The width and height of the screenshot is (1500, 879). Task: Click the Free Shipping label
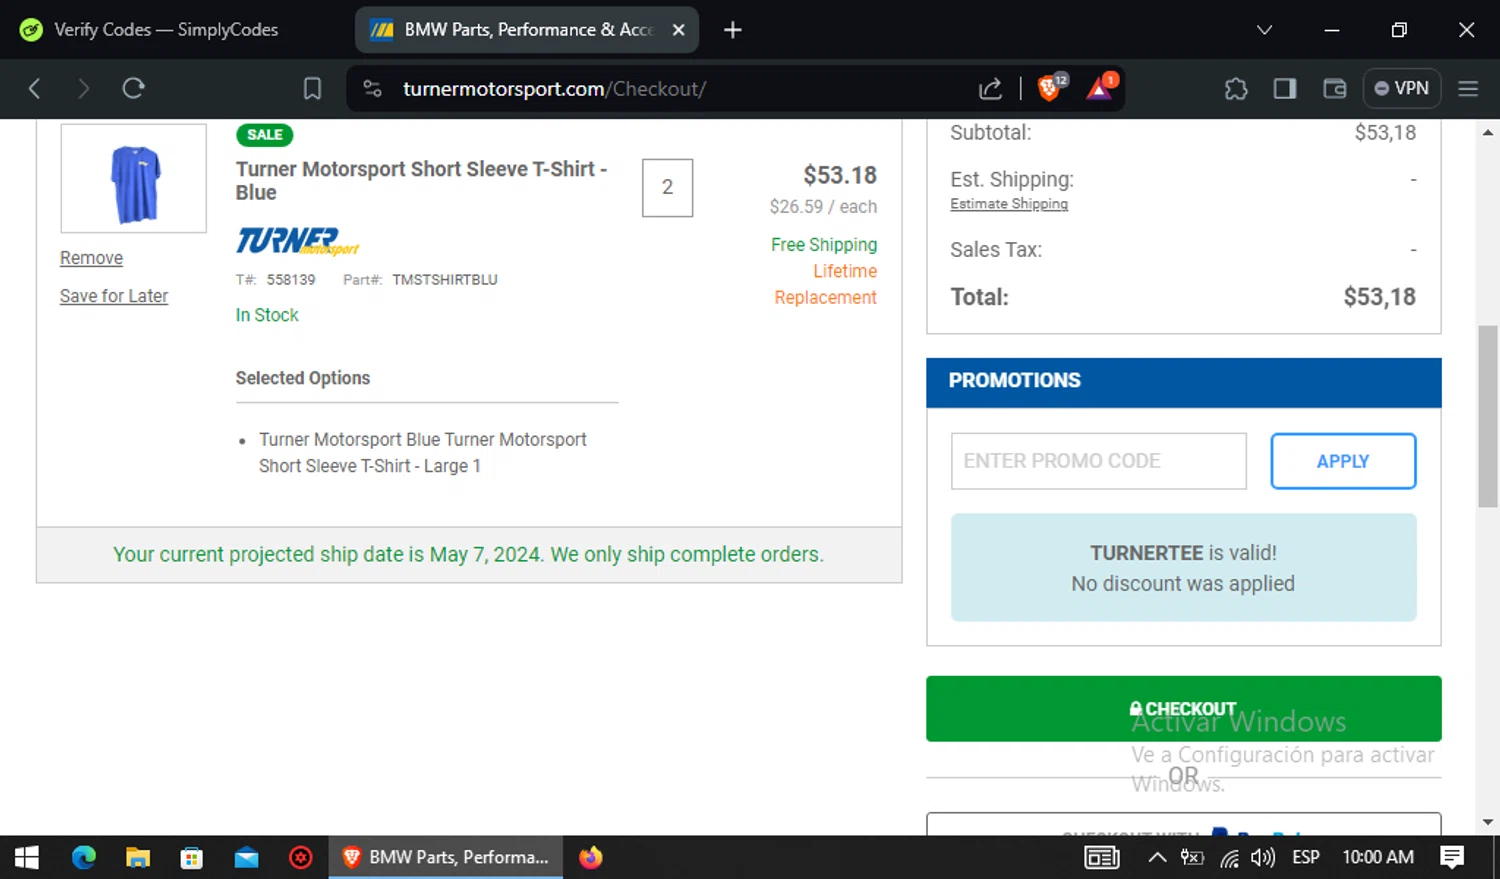click(824, 245)
